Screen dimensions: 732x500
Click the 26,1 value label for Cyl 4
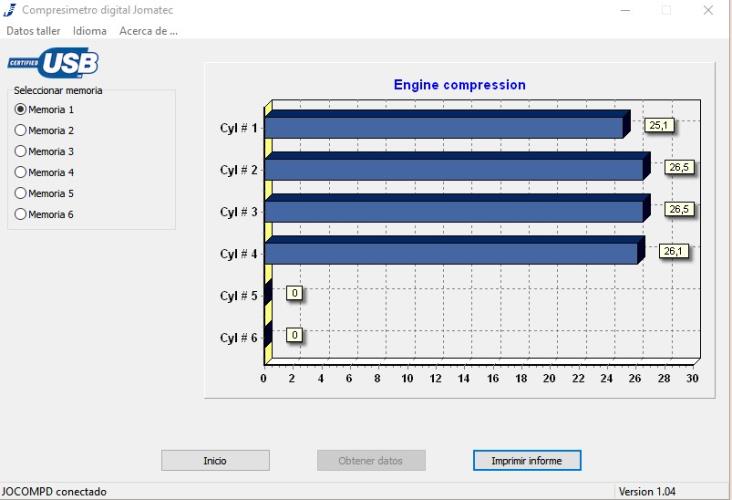click(674, 251)
